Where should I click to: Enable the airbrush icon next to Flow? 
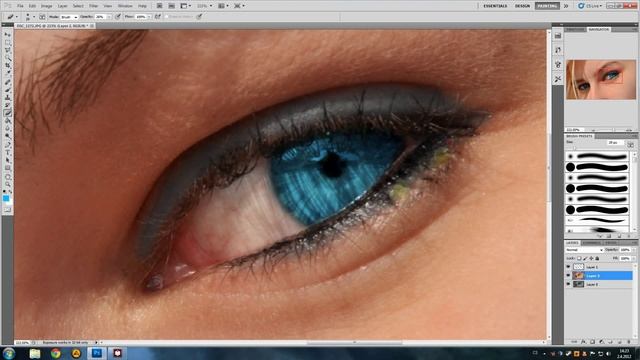point(158,17)
